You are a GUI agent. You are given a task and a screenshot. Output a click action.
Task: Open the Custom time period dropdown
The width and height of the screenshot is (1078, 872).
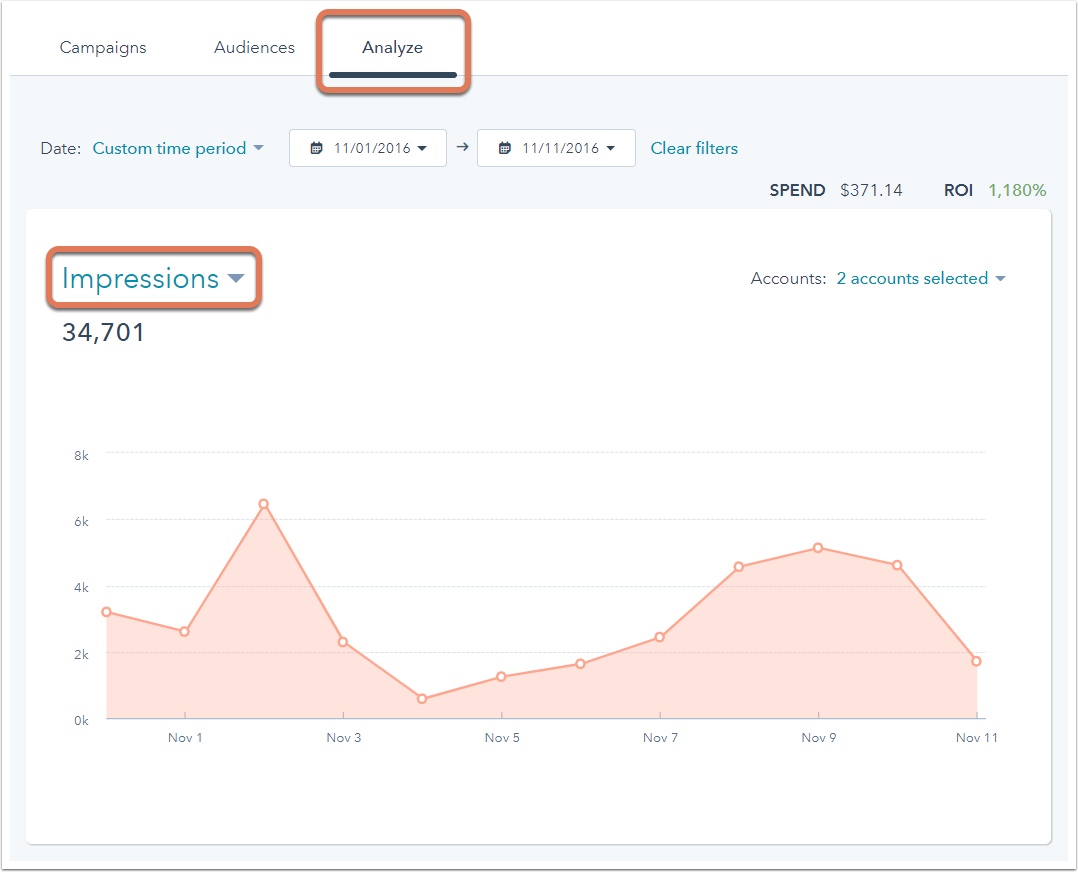pyautogui.click(x=178, y=148)
